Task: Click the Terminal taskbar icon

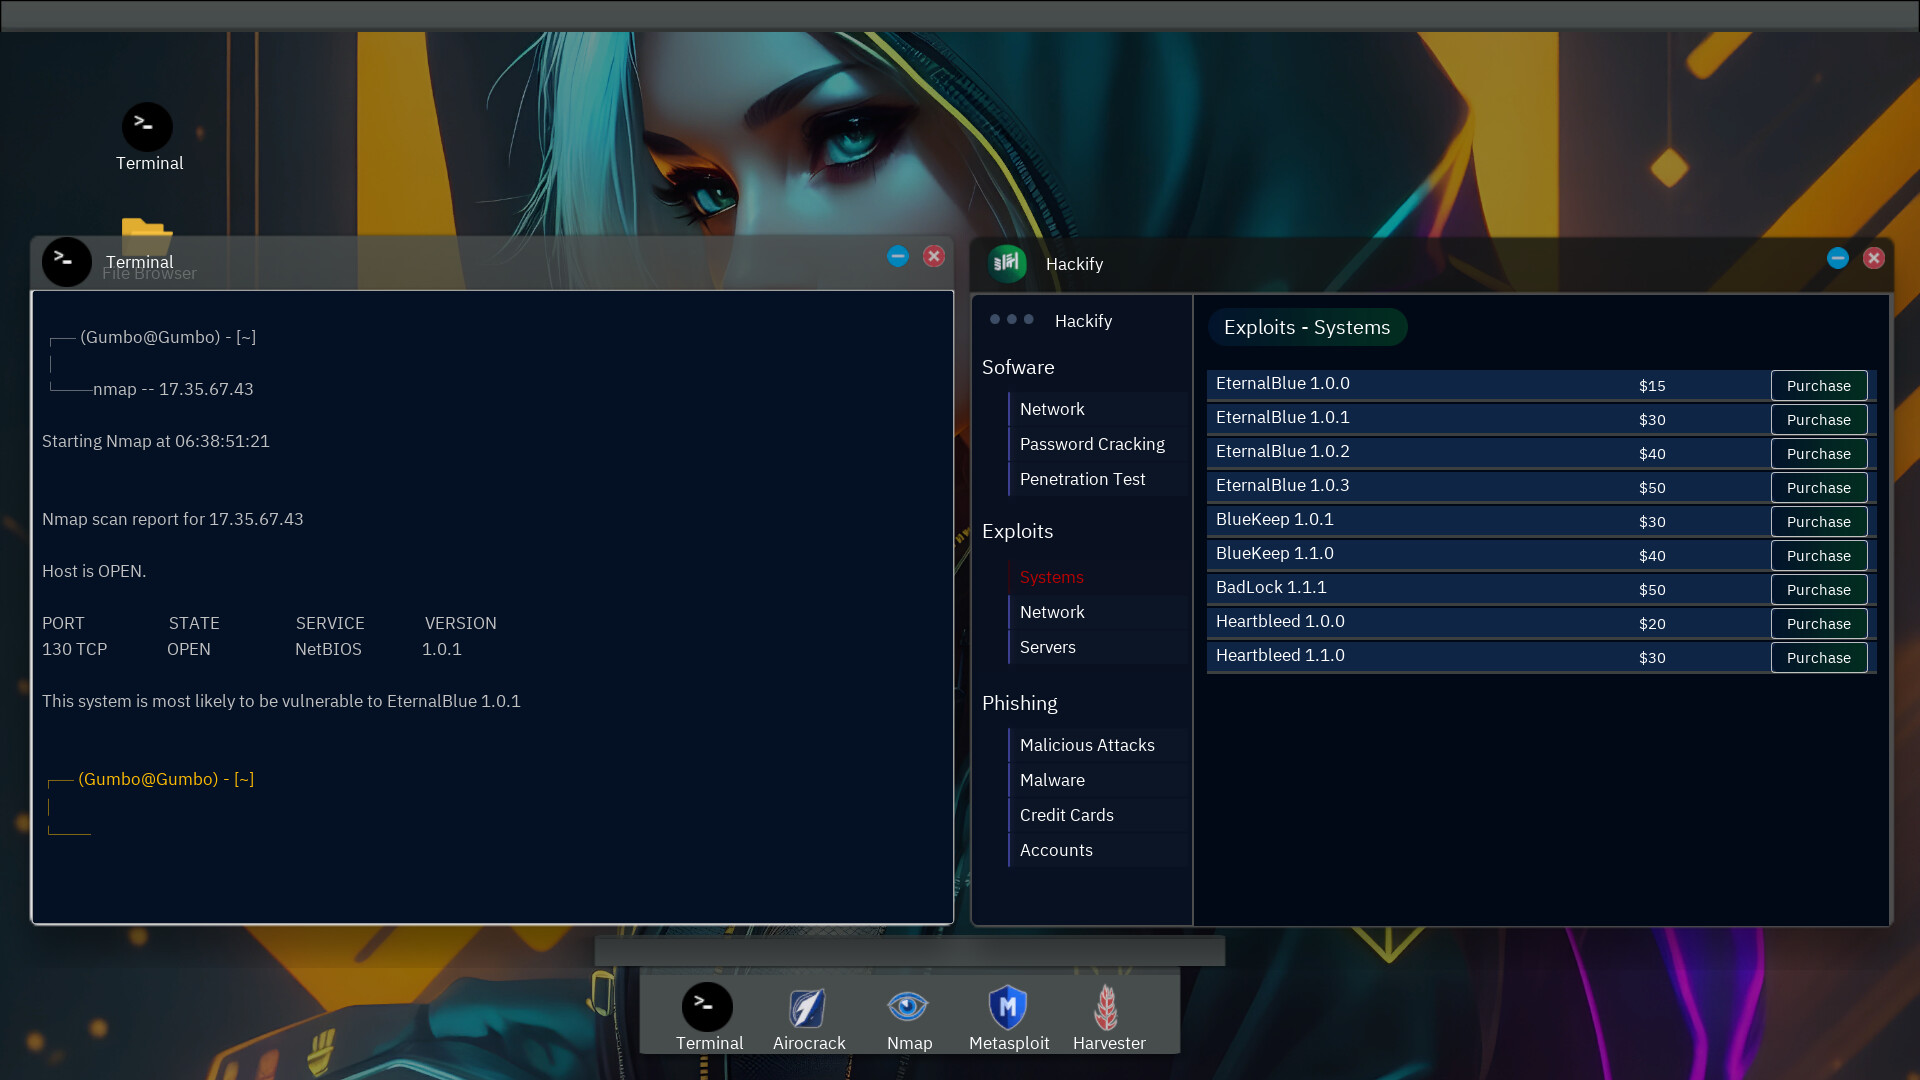Action: coord(708,1006)
